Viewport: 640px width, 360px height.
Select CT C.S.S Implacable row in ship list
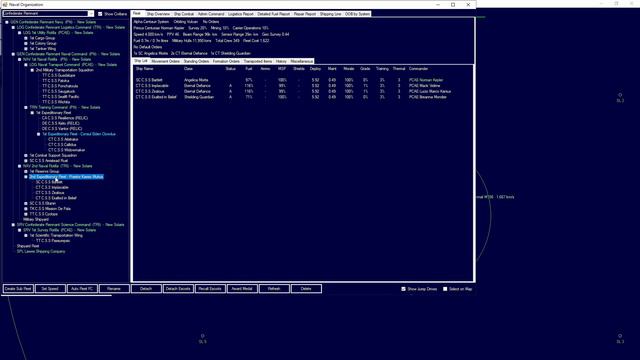pyautogui.click(x=302, y=86)
